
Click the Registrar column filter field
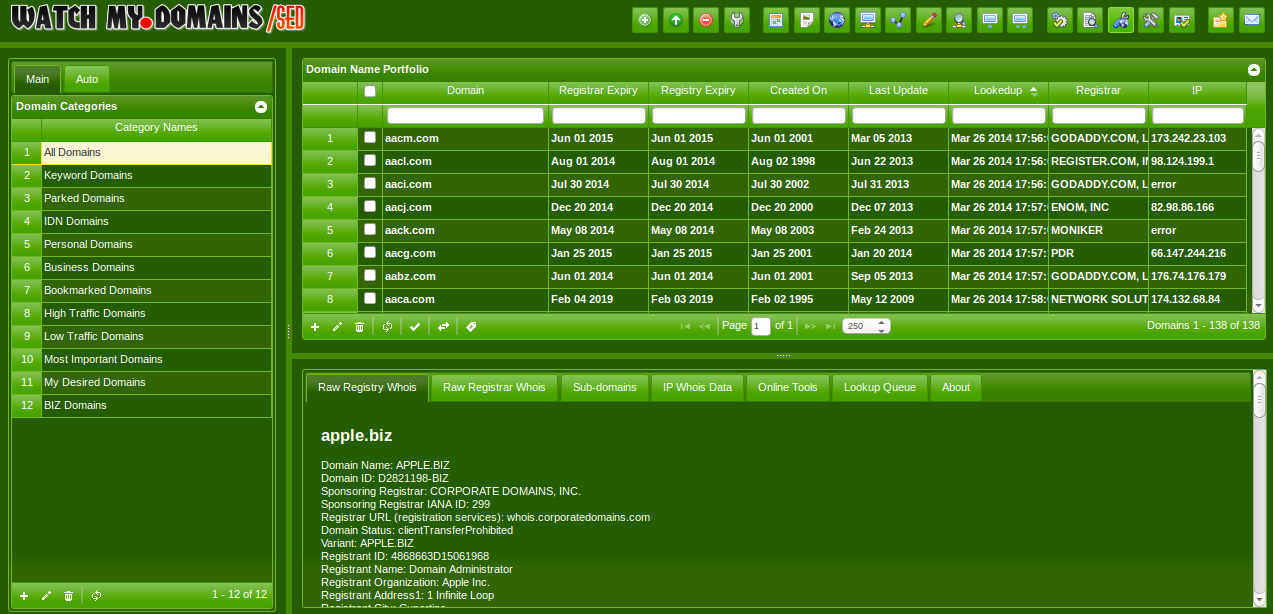click(x=1098, y=115)
